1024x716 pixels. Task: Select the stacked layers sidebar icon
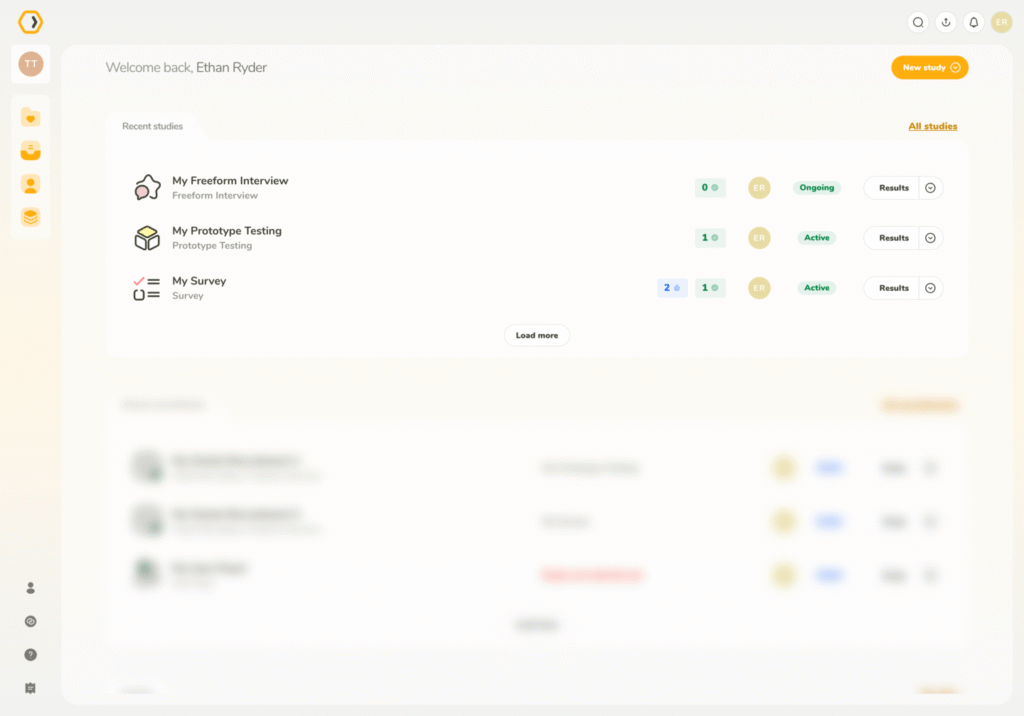pyautogui.click(x=31, y=217)
